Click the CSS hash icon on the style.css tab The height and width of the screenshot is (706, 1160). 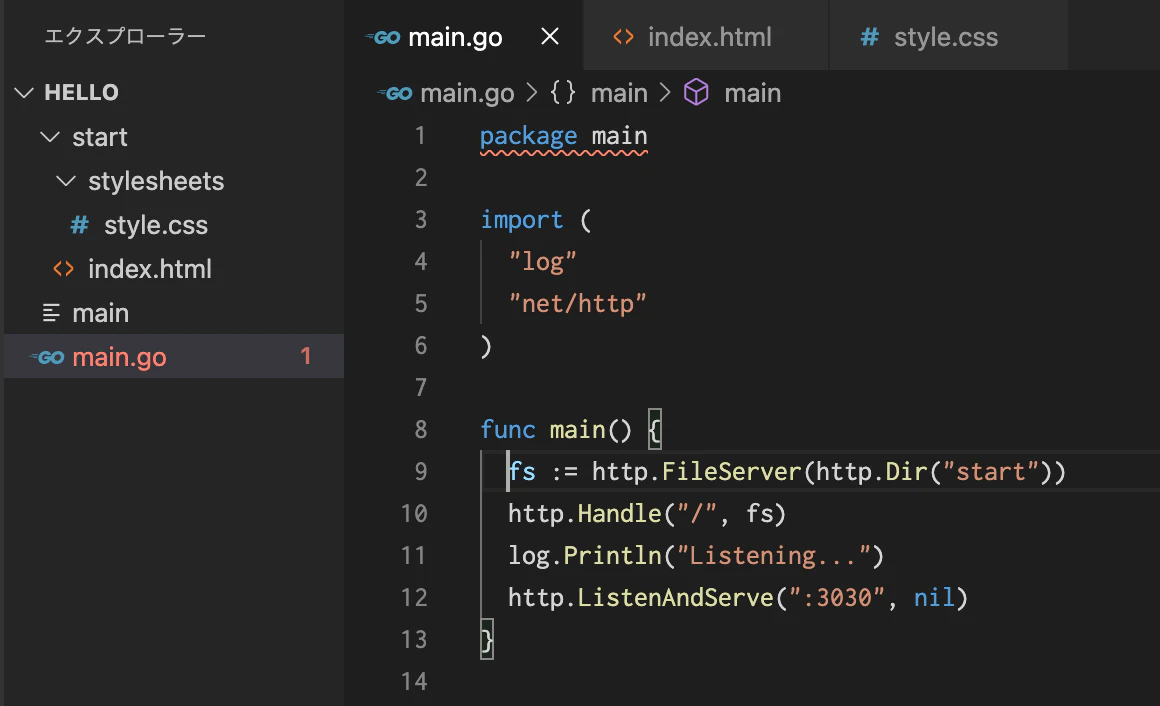tap(869, 37)
